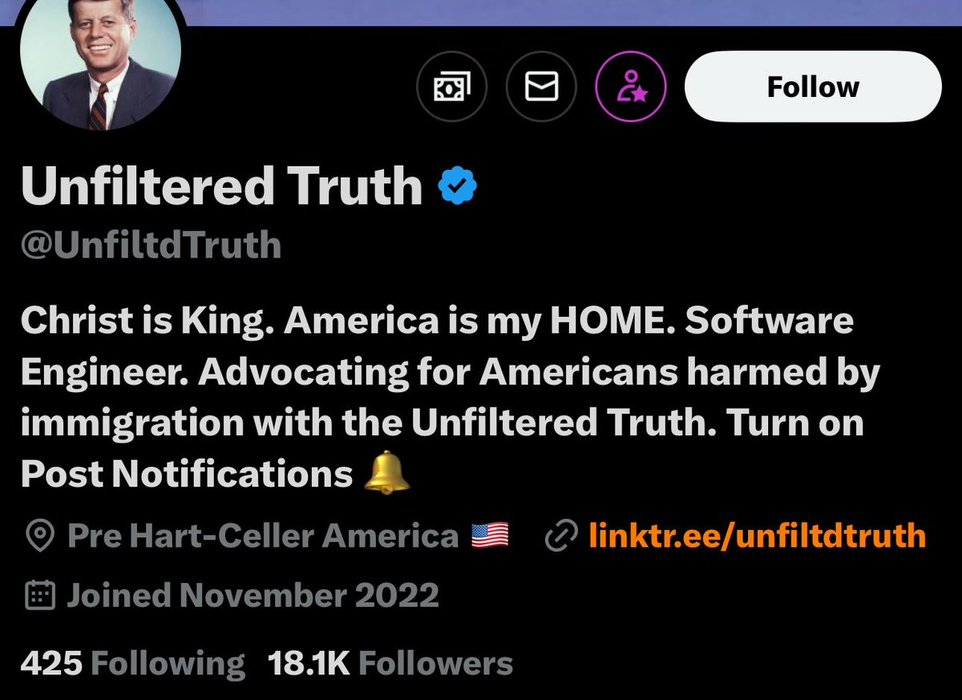Click Pre Hart-Celler America location text
Image resolution: width=962 pixels, height=700 pixels.
click(x=262, y=537)
